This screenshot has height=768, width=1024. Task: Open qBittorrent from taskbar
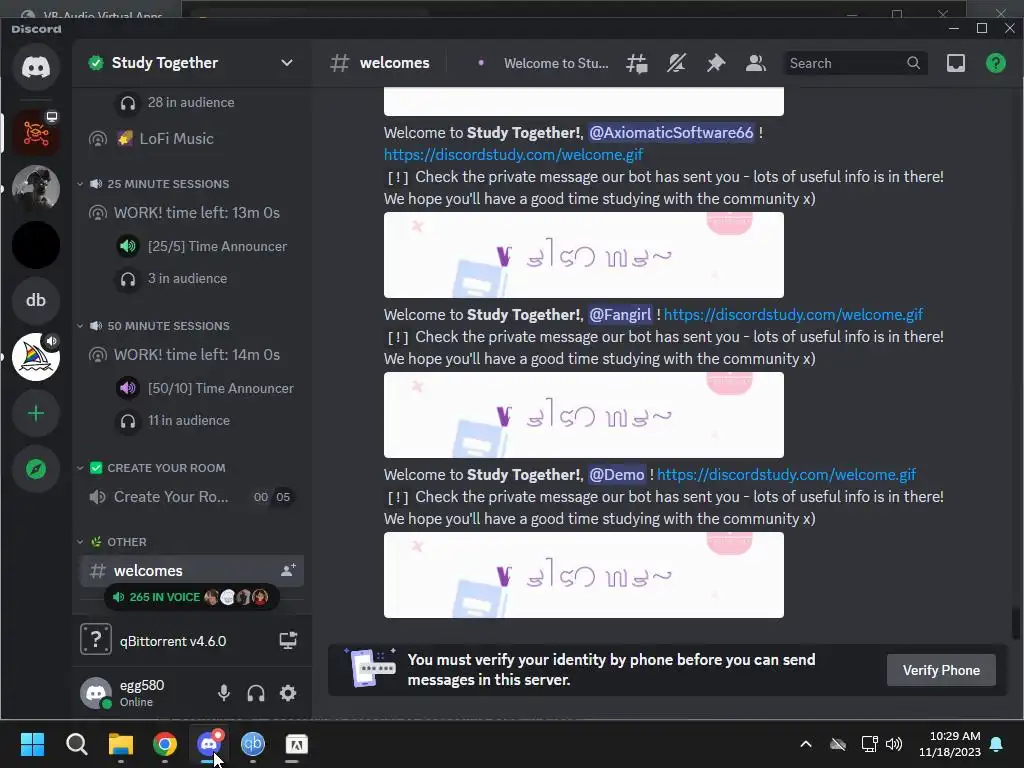pos(253,744)
